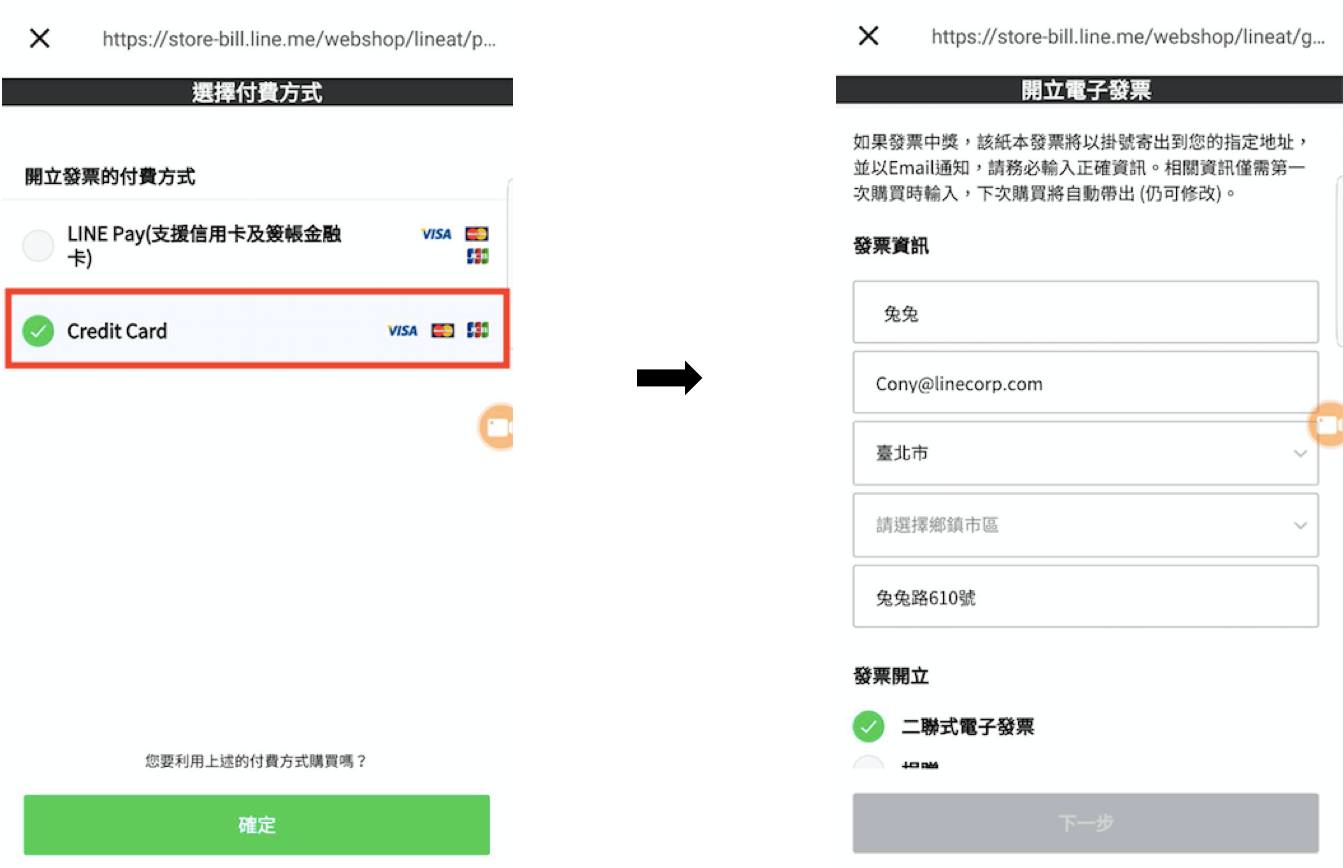This screenshot has height=868, width=1343.
Task: Click the store-bill.line.me URL on left screen
Action: pos(299,39)
